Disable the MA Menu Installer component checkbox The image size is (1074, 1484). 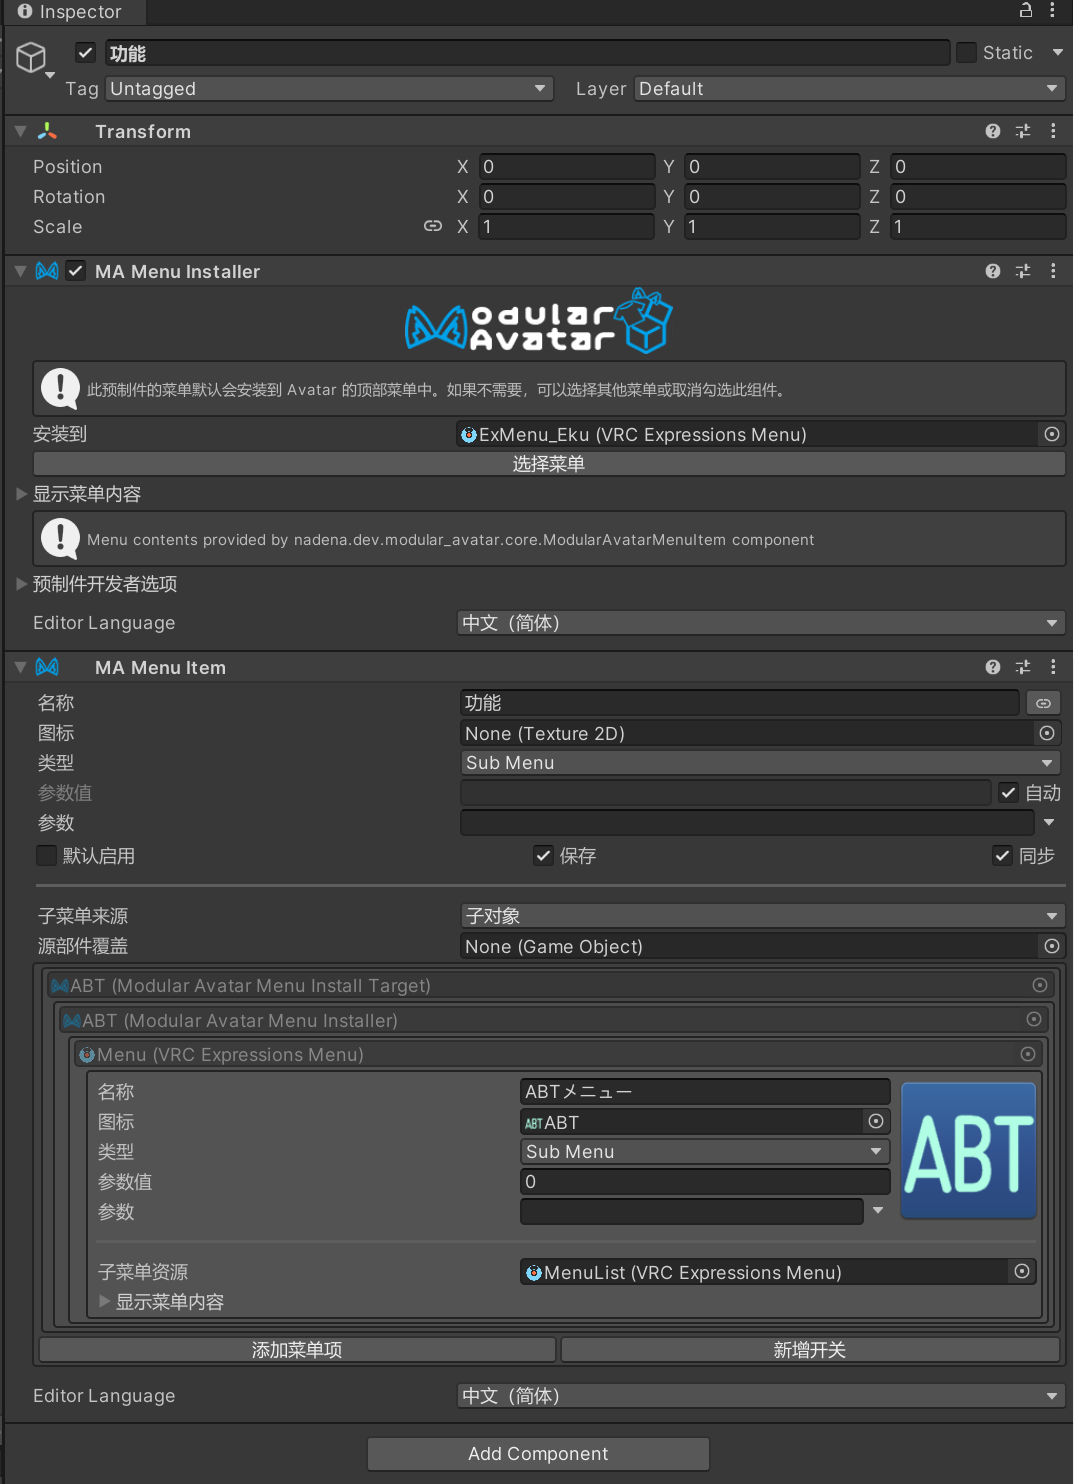pos(76,271)
